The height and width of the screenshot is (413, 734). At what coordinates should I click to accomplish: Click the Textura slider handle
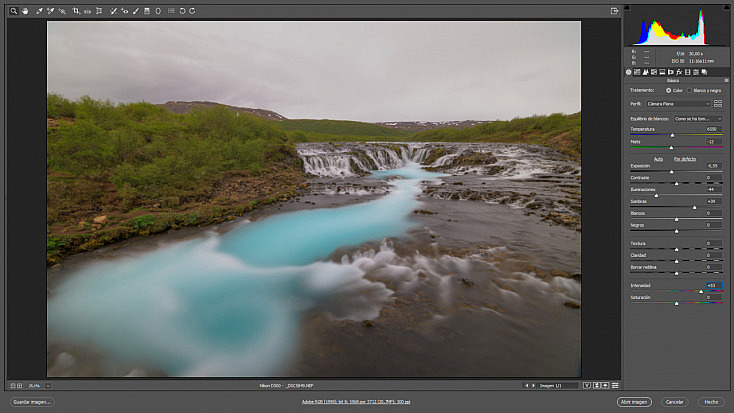coord(676,249)
